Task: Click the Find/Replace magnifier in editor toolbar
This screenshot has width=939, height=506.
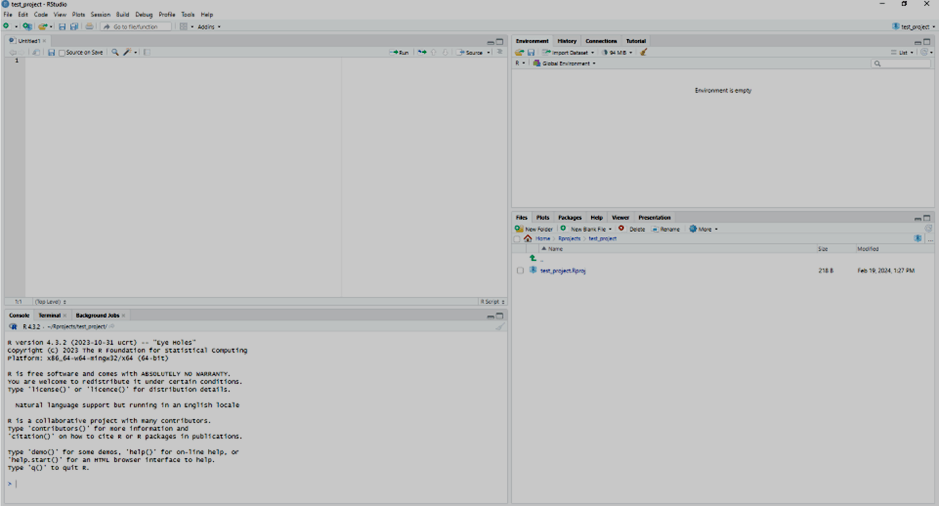Action: coord(115,53)
